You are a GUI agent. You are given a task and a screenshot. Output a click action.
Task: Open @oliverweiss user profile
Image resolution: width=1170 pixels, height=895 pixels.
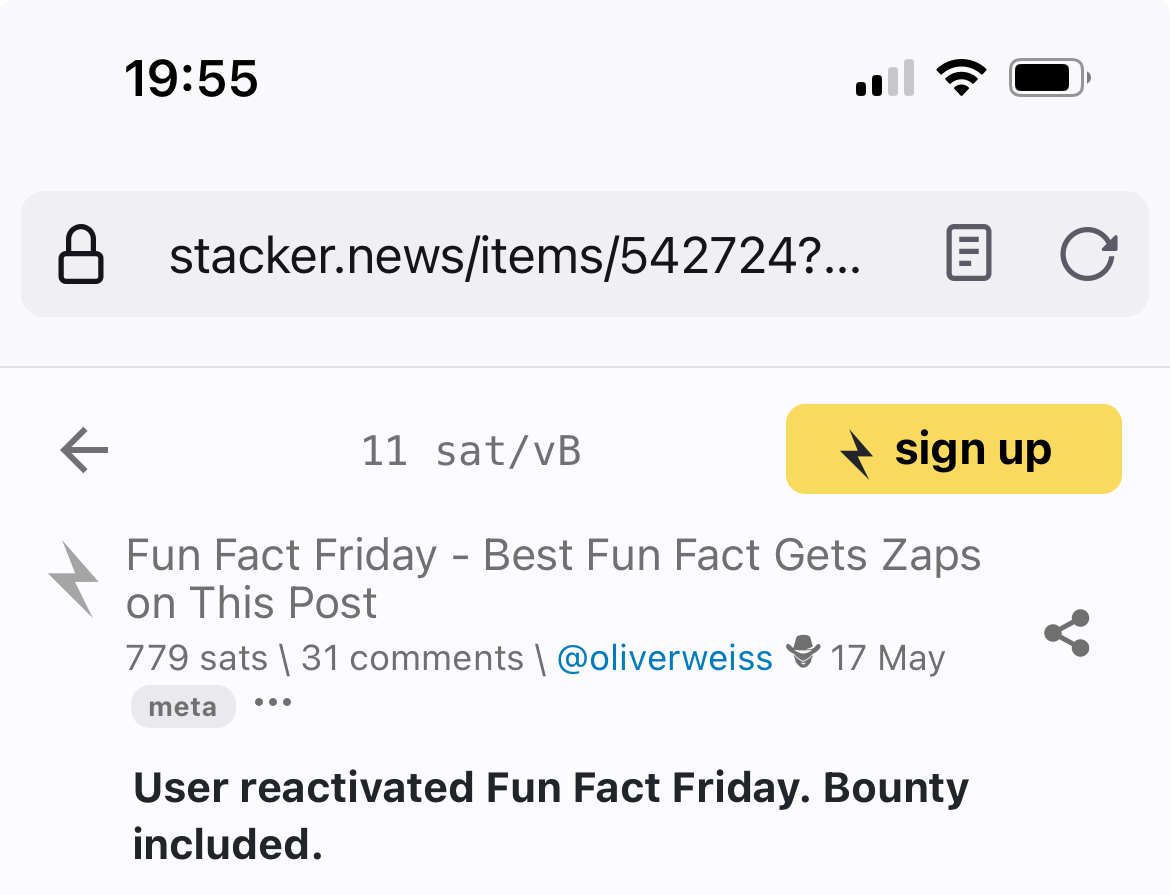(x=664, y=658)
